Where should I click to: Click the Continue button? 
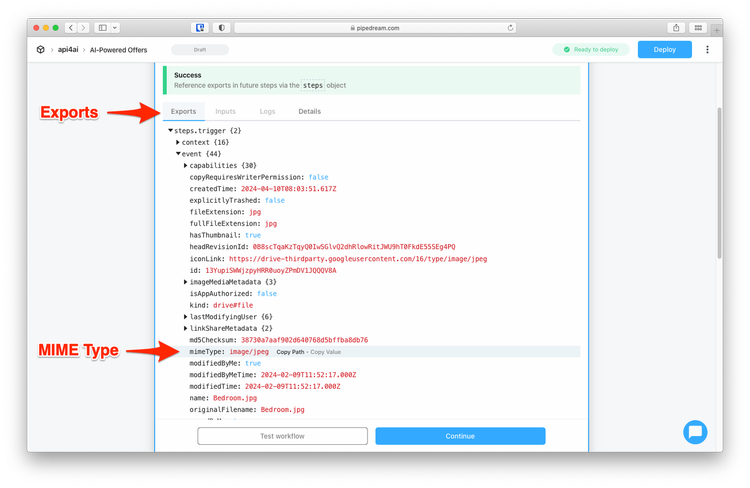(460, 436)
